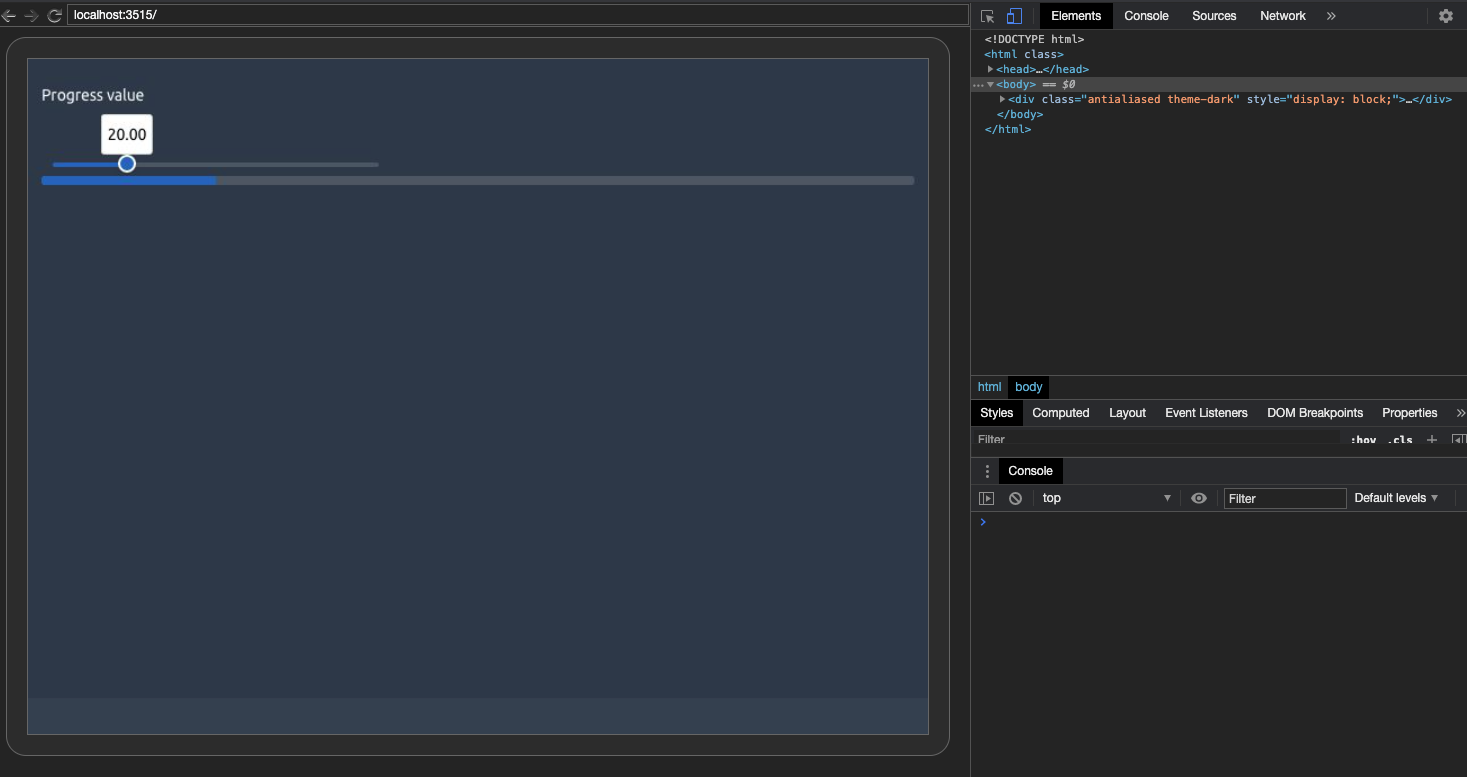Collapse the body element node
This screenshot has width=1467, height=777.
(991, 85)
